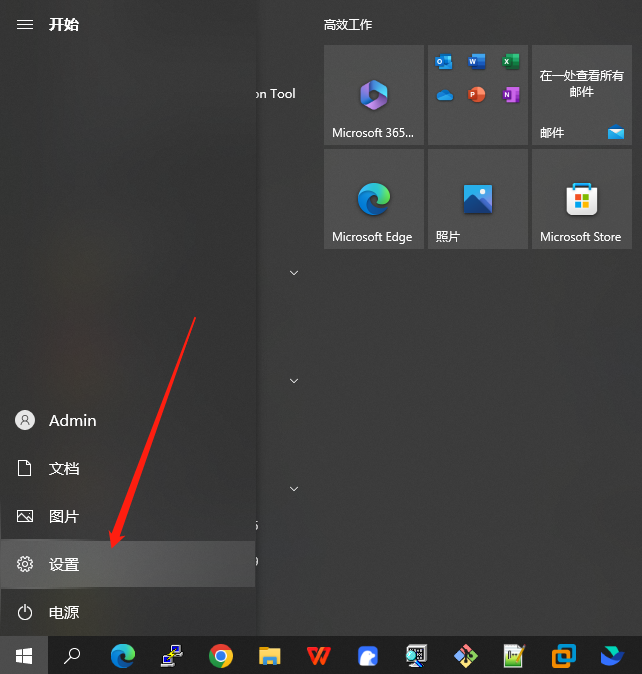Launch the Microsoft 365 tile
Screen dimensions: 642x674
click(x=373, y=95)
